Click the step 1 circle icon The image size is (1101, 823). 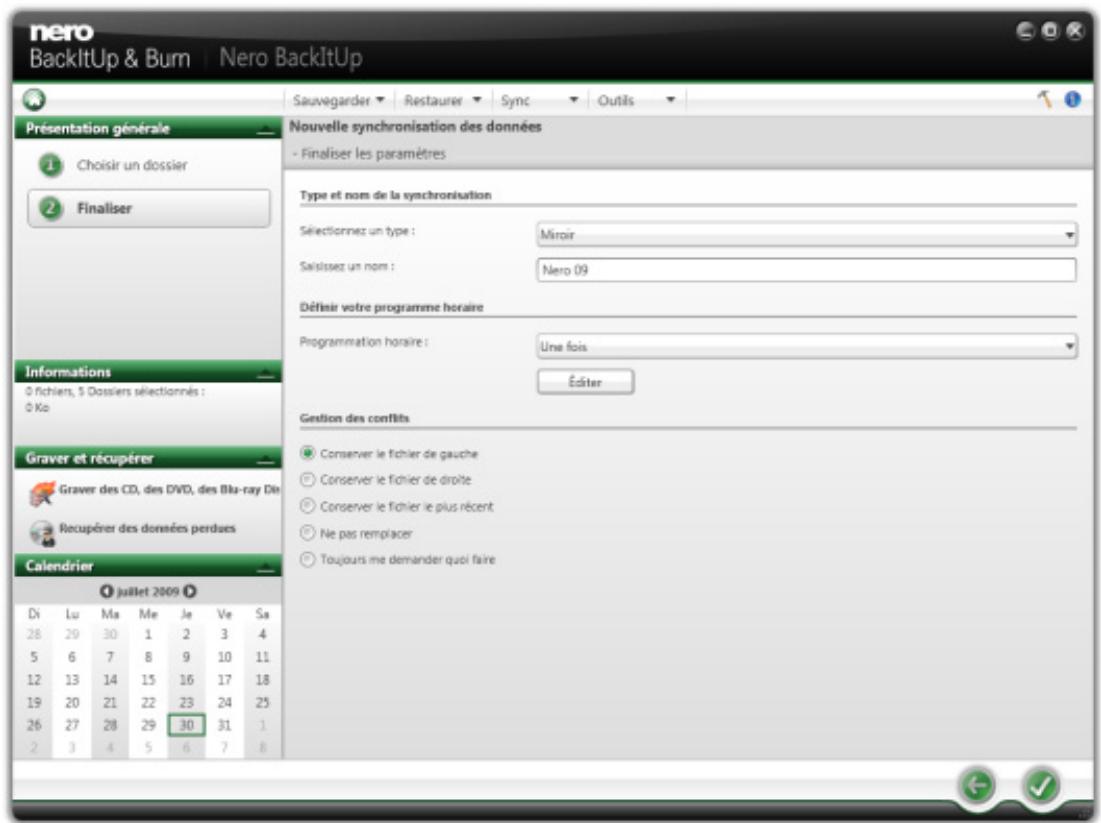coord(51,165)
